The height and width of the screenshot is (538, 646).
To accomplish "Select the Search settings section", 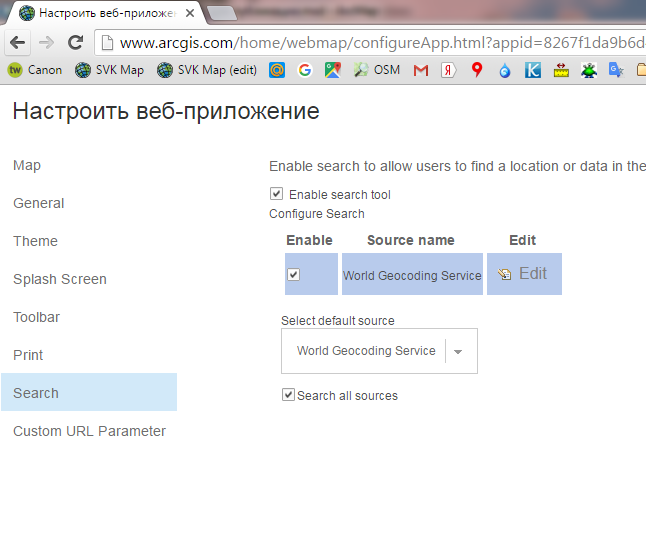I will (89, 392).
